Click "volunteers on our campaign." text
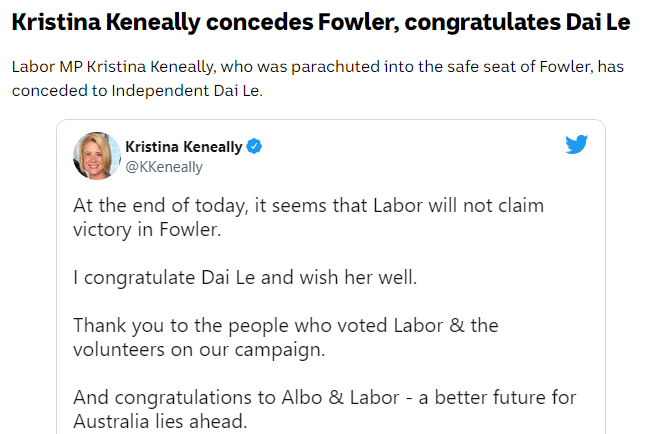Screen dimensions: 664x434 [199, 349]
